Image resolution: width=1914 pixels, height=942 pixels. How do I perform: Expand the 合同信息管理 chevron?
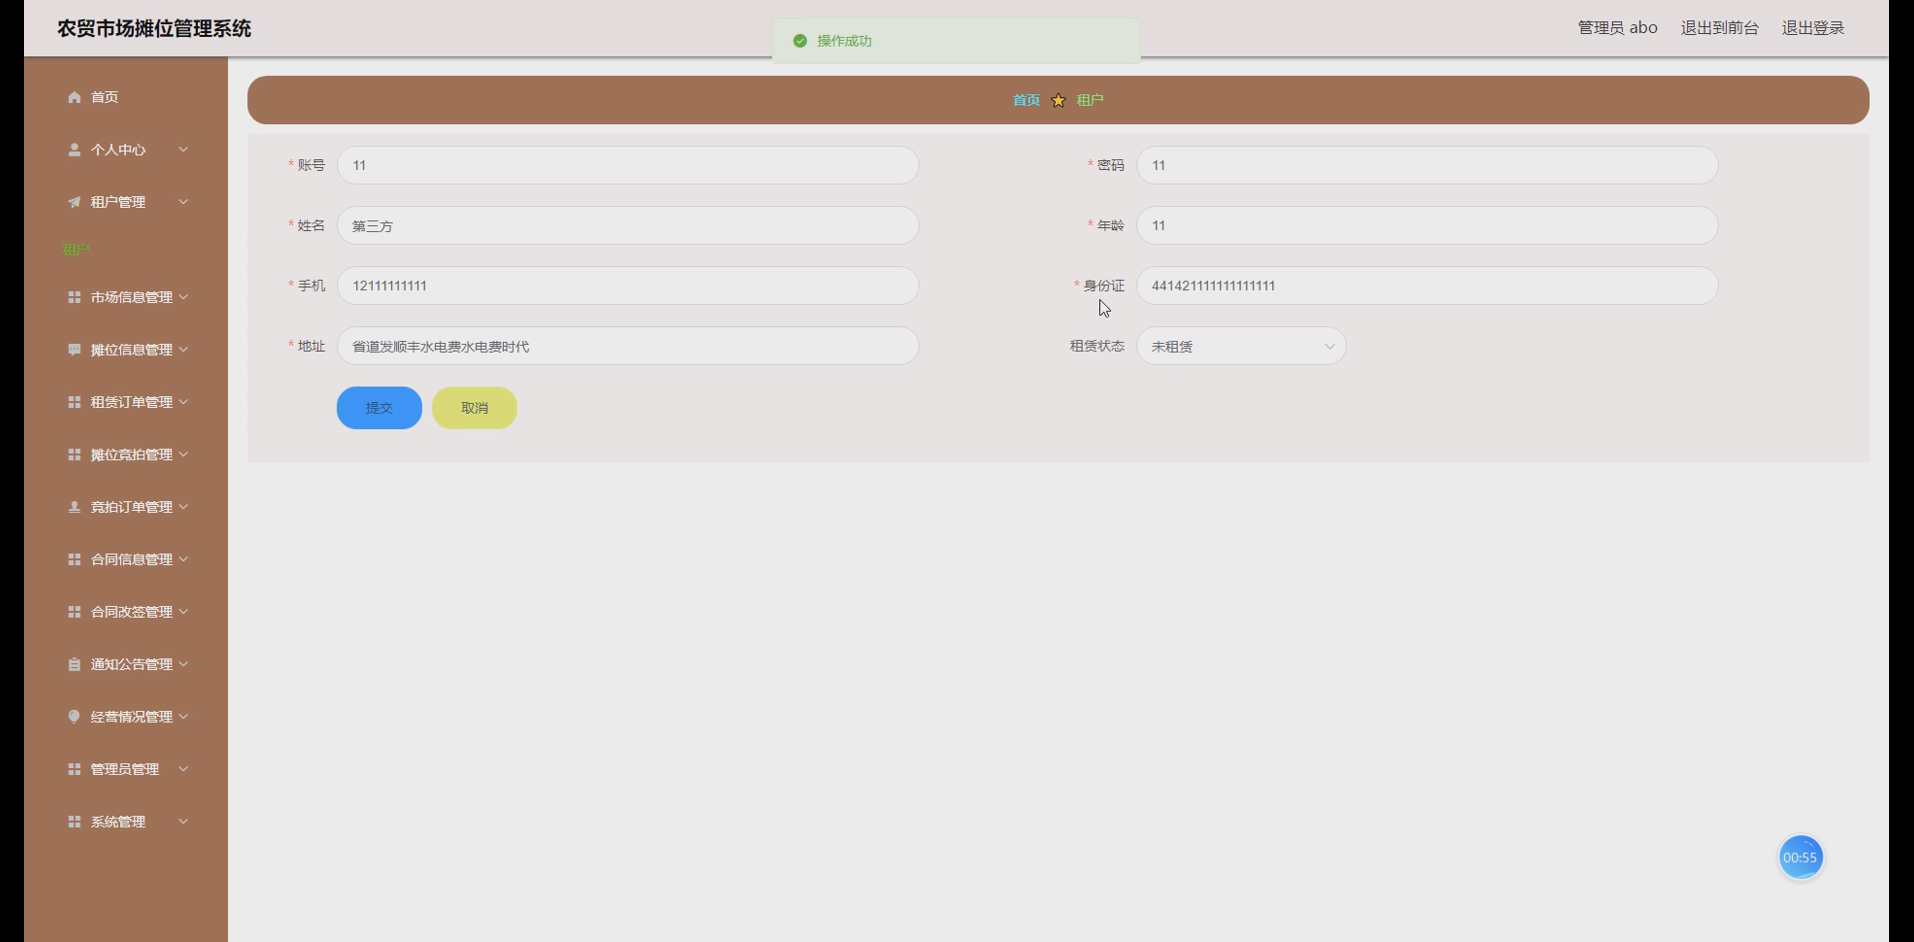[x=183, y=559]
